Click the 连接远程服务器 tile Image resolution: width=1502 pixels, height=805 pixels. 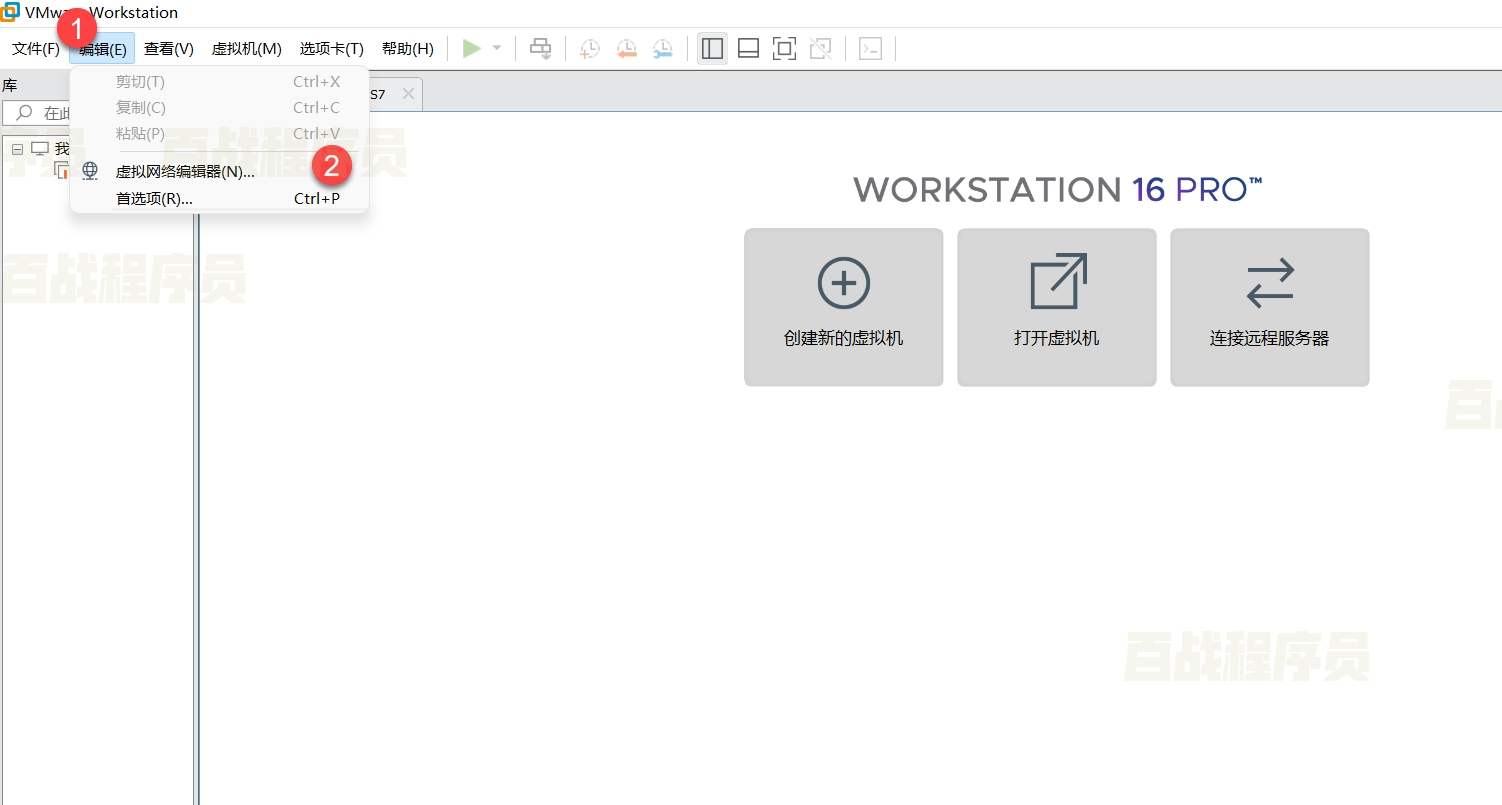coord(1270,307)
